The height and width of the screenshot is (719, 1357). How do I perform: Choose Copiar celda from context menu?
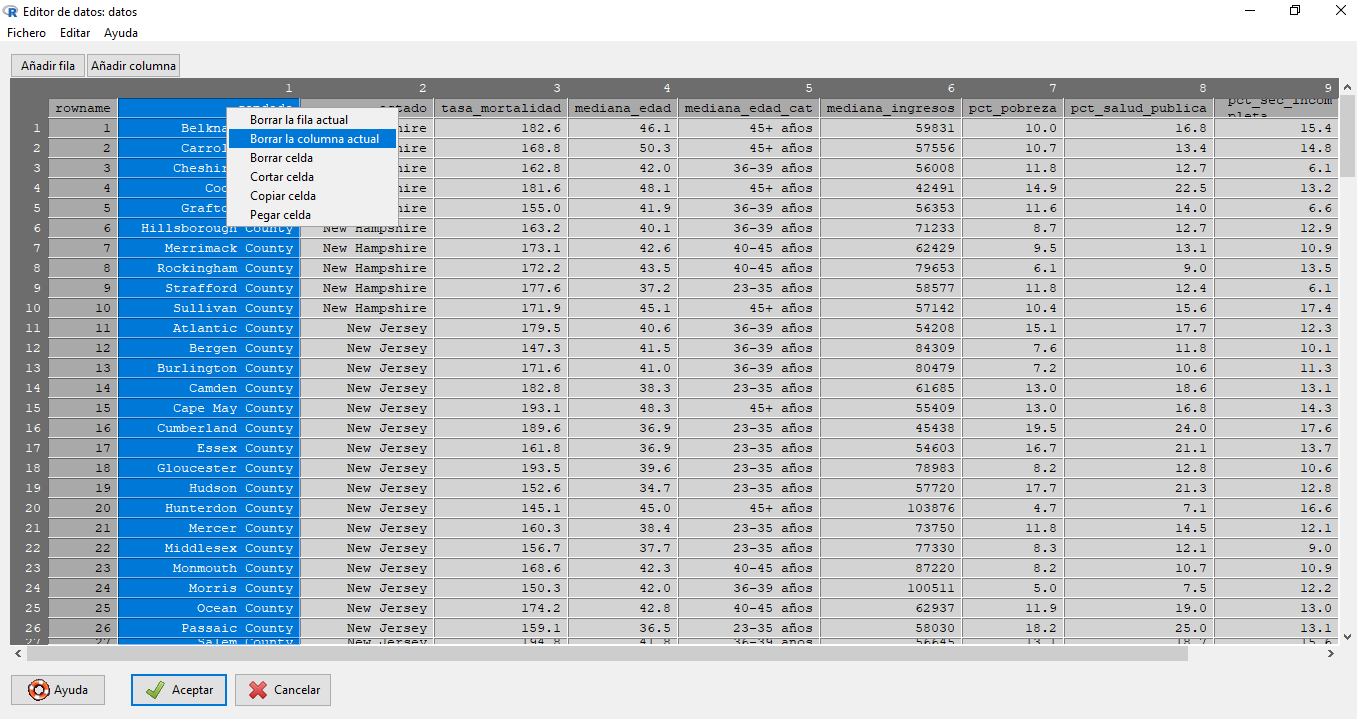[282, 196]
